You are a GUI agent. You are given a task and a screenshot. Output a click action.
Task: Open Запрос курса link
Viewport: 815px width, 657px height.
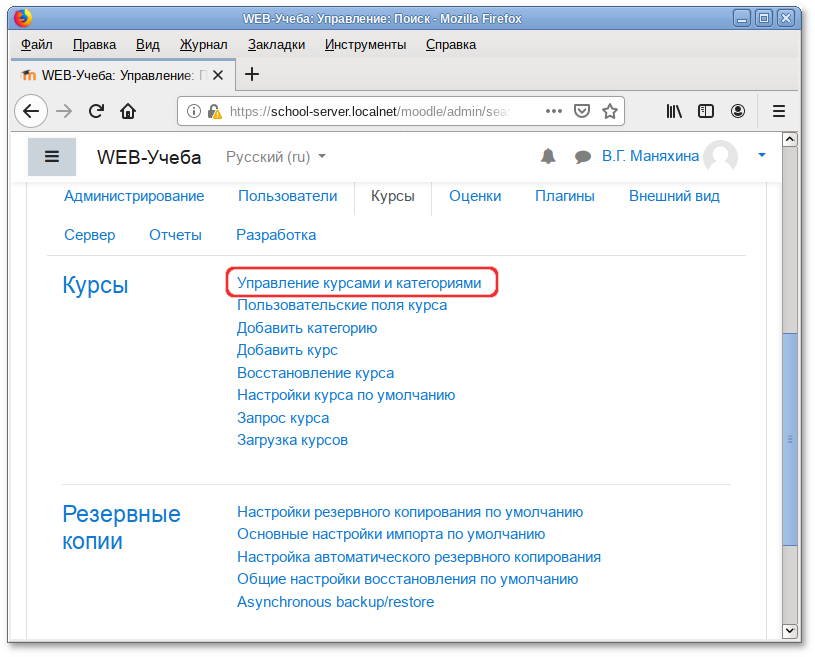click(x=283, y=418)
